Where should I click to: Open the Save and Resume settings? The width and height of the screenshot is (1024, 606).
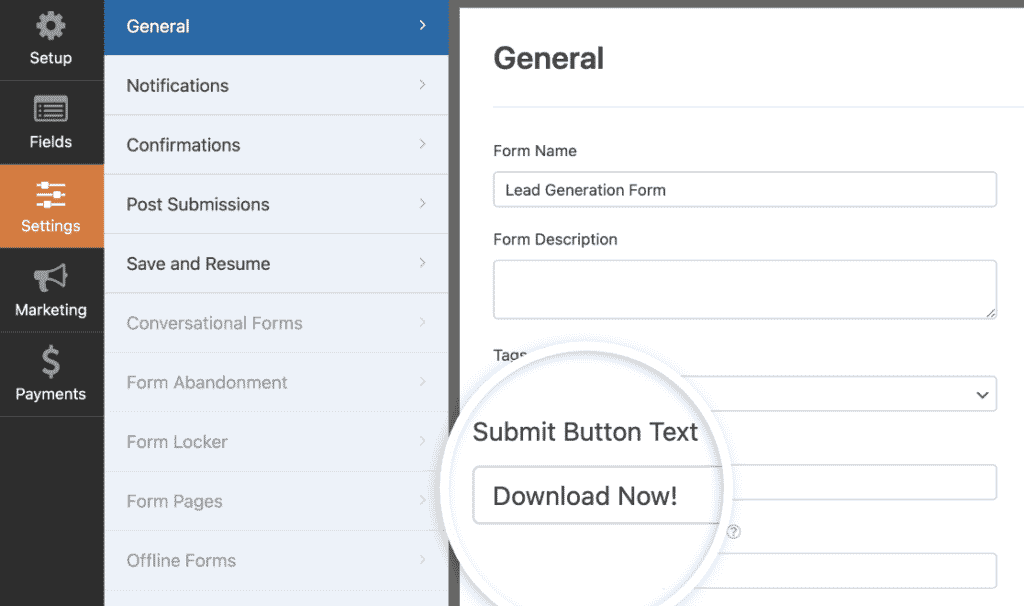(x=198, y=263)
